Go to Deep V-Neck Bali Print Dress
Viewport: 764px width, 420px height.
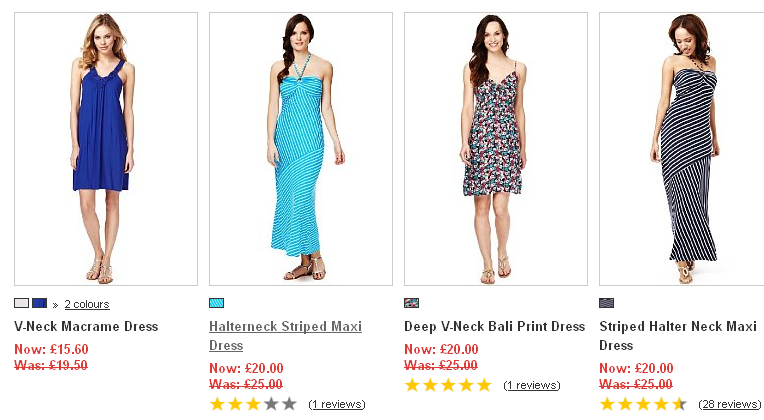click(494, 326)
